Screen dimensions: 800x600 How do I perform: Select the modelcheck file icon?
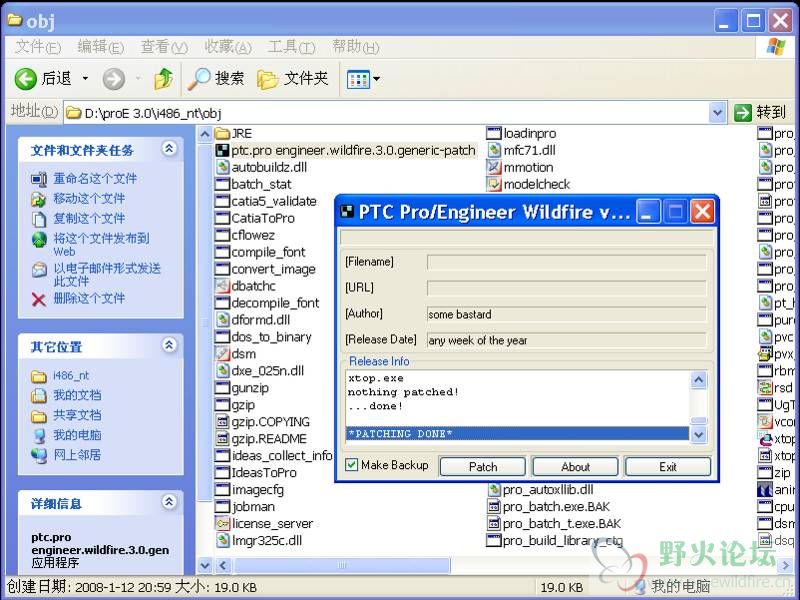click(494, 184)
